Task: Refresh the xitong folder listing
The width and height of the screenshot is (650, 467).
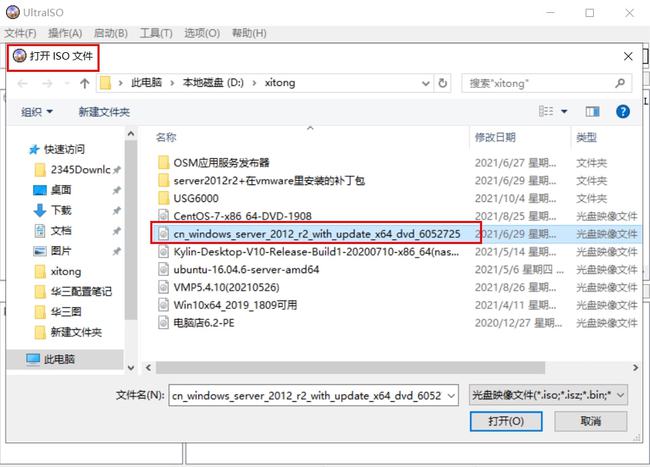Action: pos(443,83)
